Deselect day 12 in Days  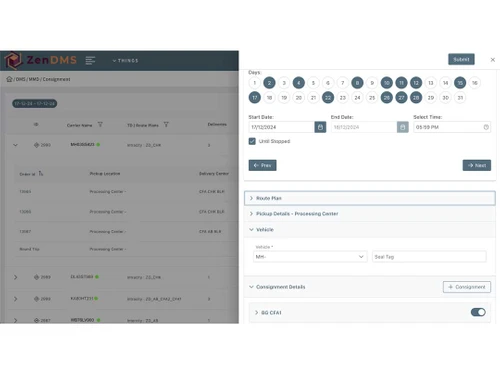416,83
